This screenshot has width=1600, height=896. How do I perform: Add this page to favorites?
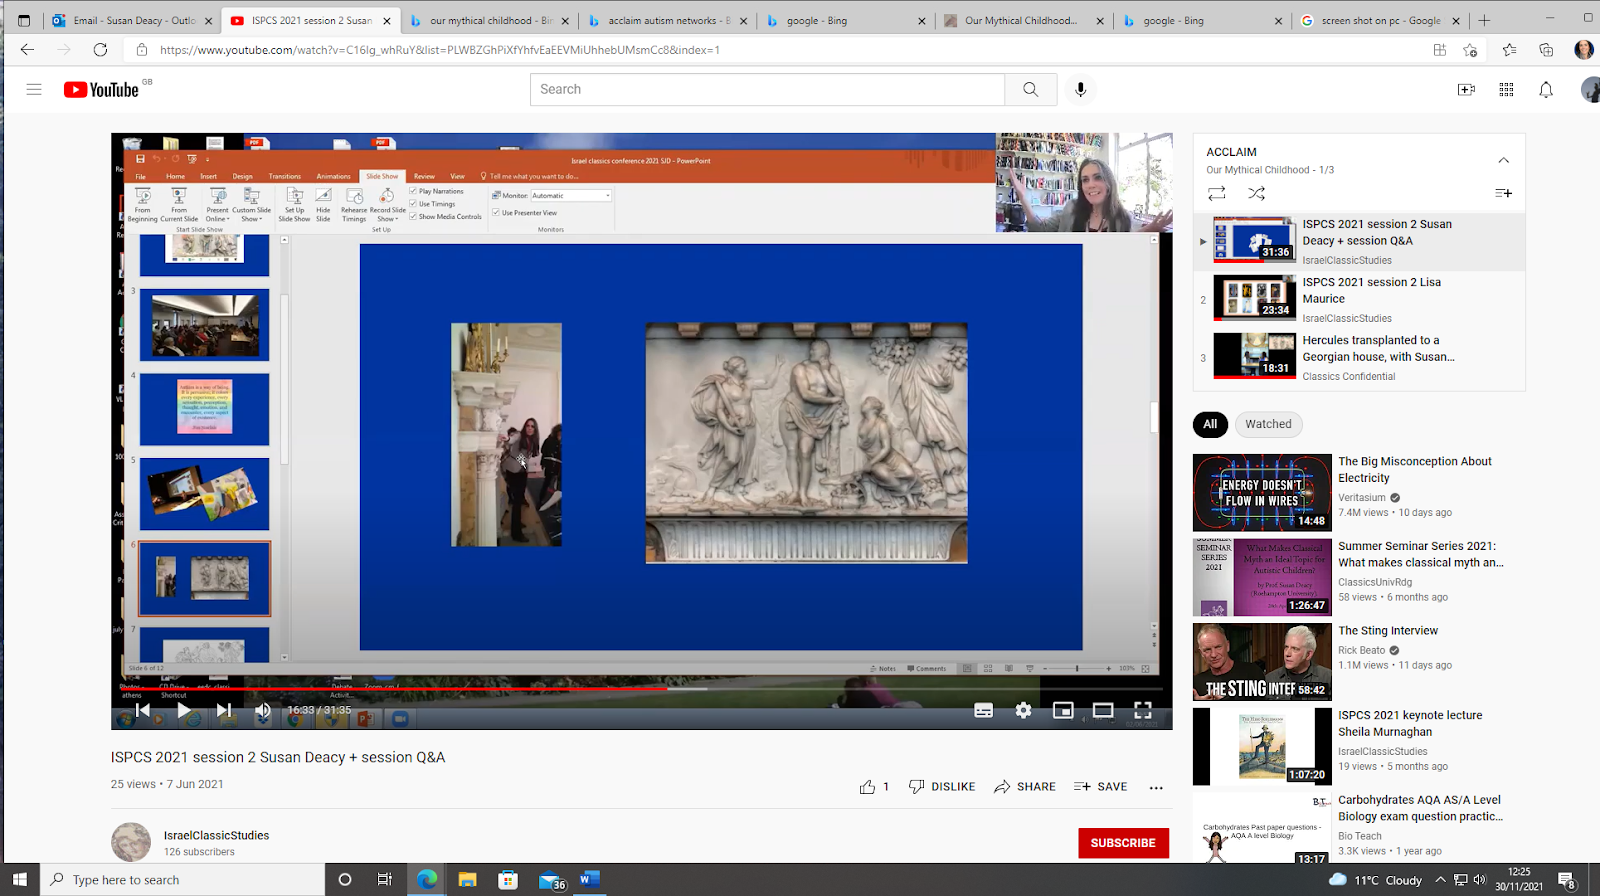[x=1470, y=50]
